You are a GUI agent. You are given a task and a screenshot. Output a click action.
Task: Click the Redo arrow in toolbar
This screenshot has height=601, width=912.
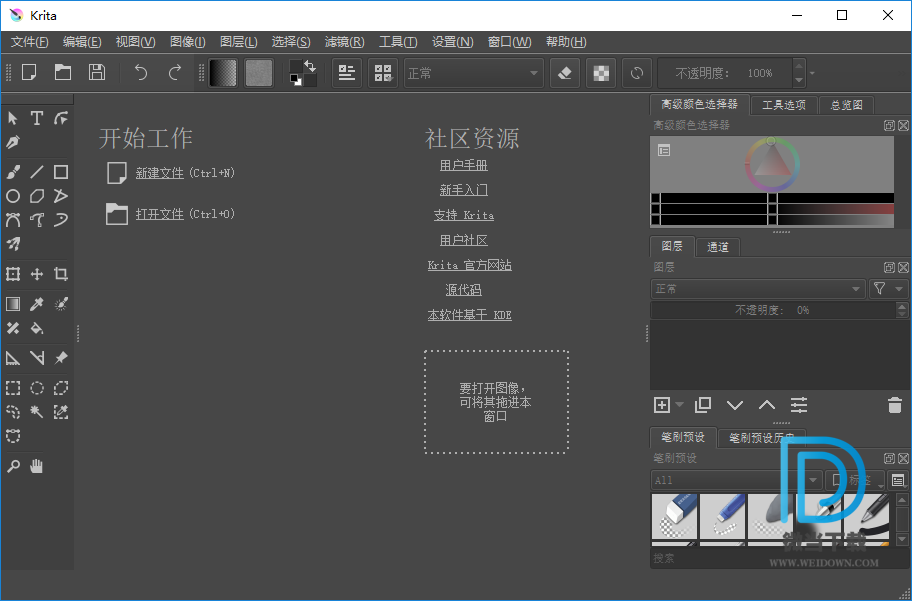[x=174, y=73]
